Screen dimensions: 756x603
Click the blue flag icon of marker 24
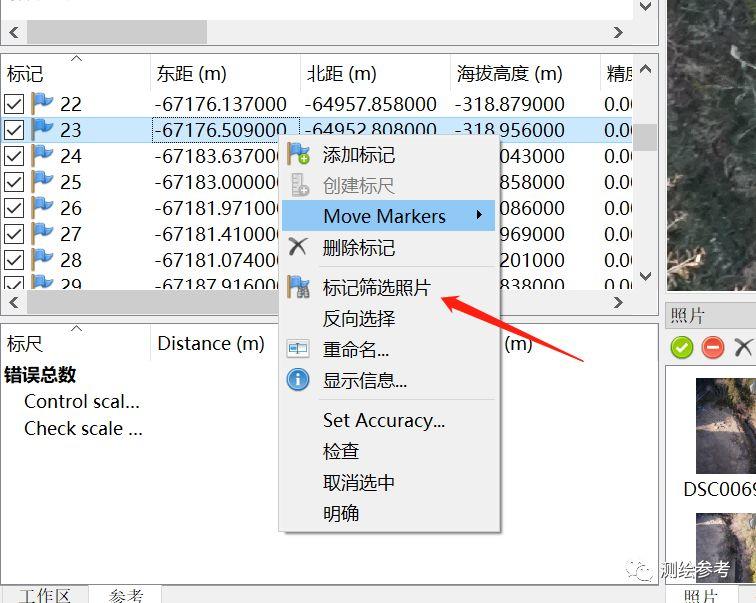pos(42,155)
